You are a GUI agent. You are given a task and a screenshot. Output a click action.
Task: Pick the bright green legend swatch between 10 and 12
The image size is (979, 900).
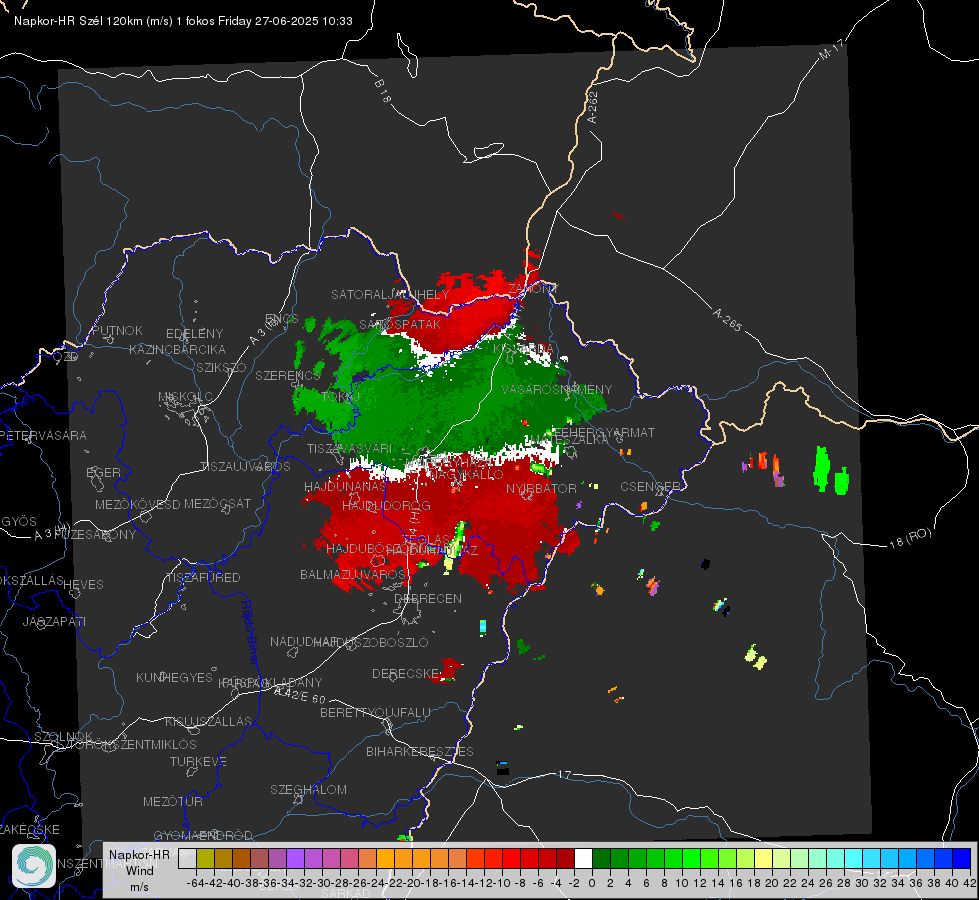[x=691, y=858]
